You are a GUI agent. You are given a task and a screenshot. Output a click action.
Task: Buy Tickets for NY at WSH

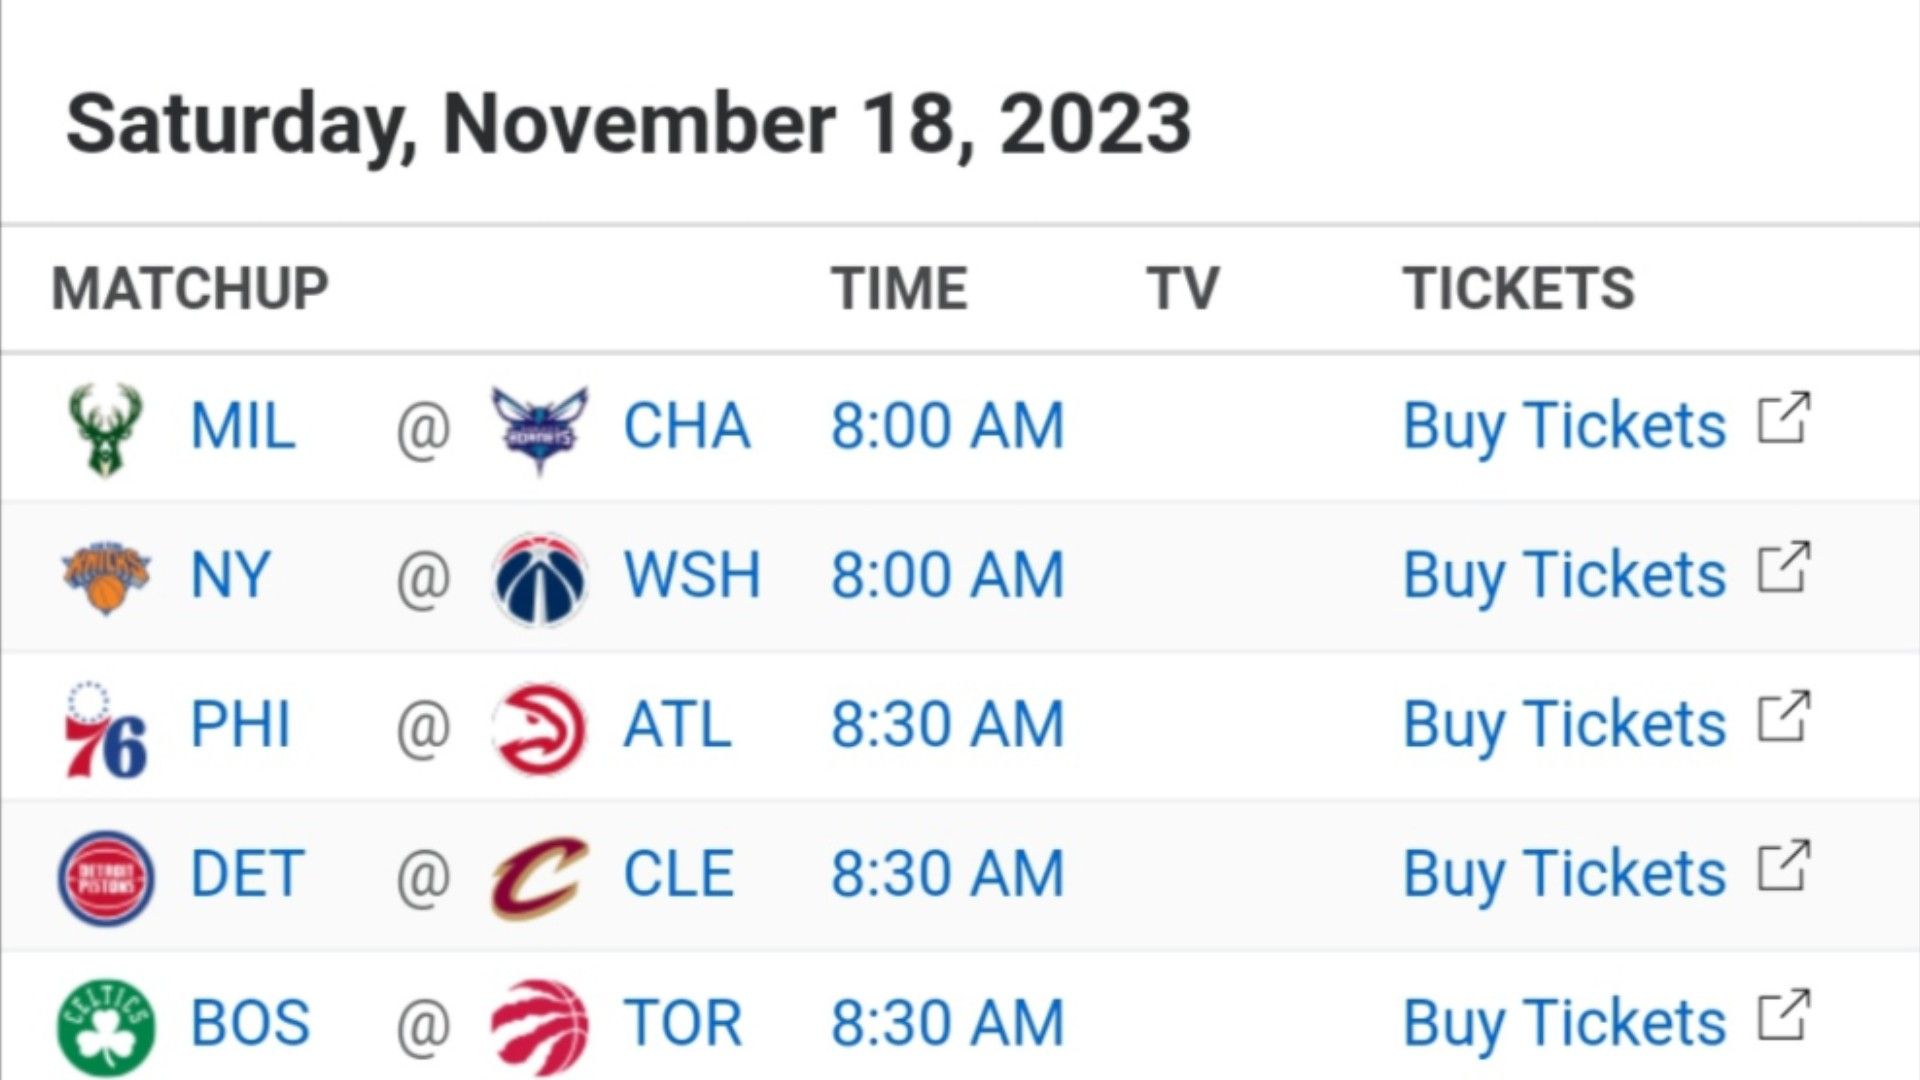(1564, 575)
